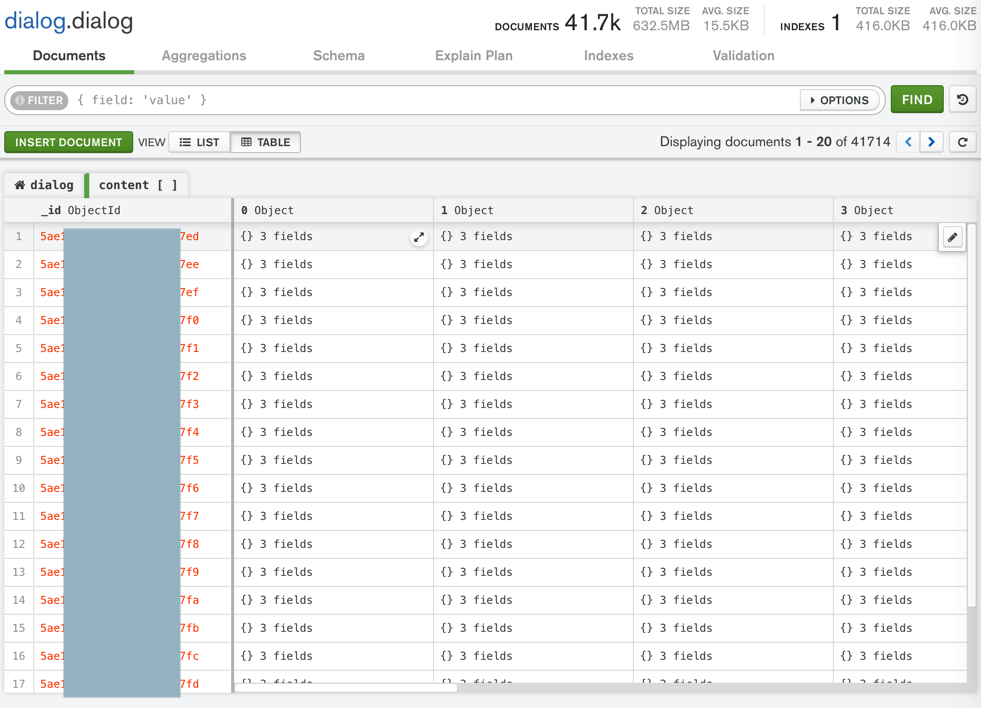981x708 pixels.
Task: Refresh documents with the reload icon
Action: 962,142
